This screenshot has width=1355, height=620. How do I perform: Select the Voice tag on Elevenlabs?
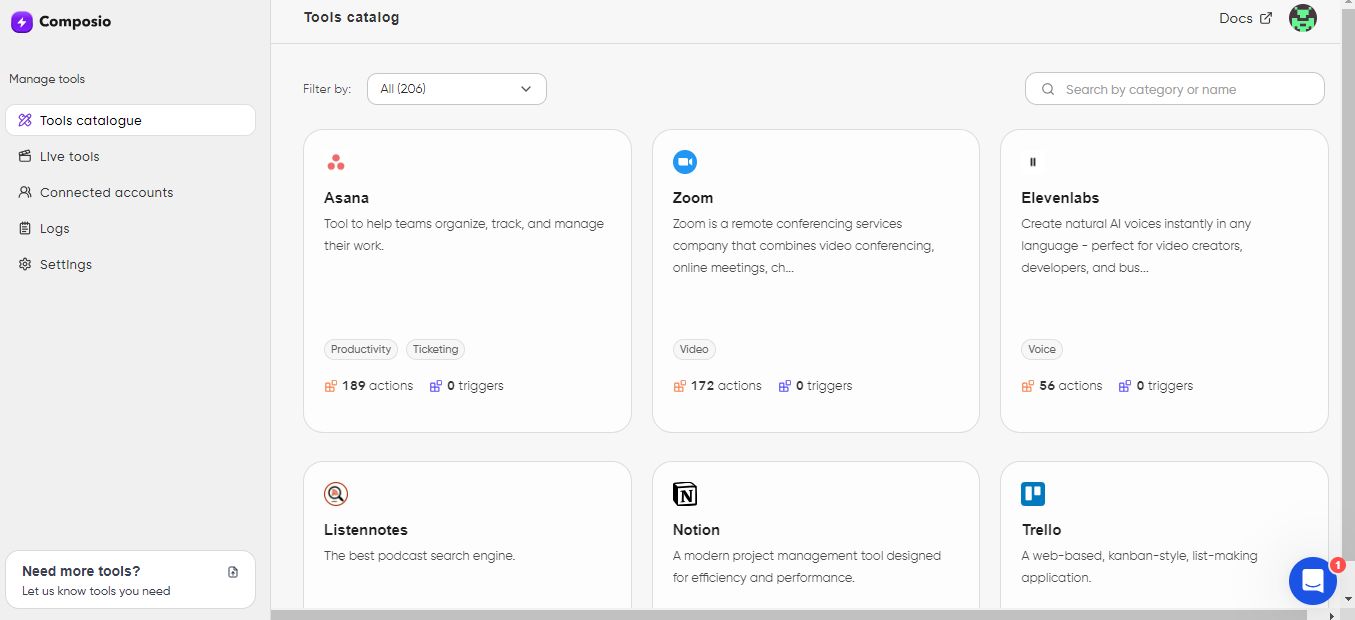tap(1042, 349)
